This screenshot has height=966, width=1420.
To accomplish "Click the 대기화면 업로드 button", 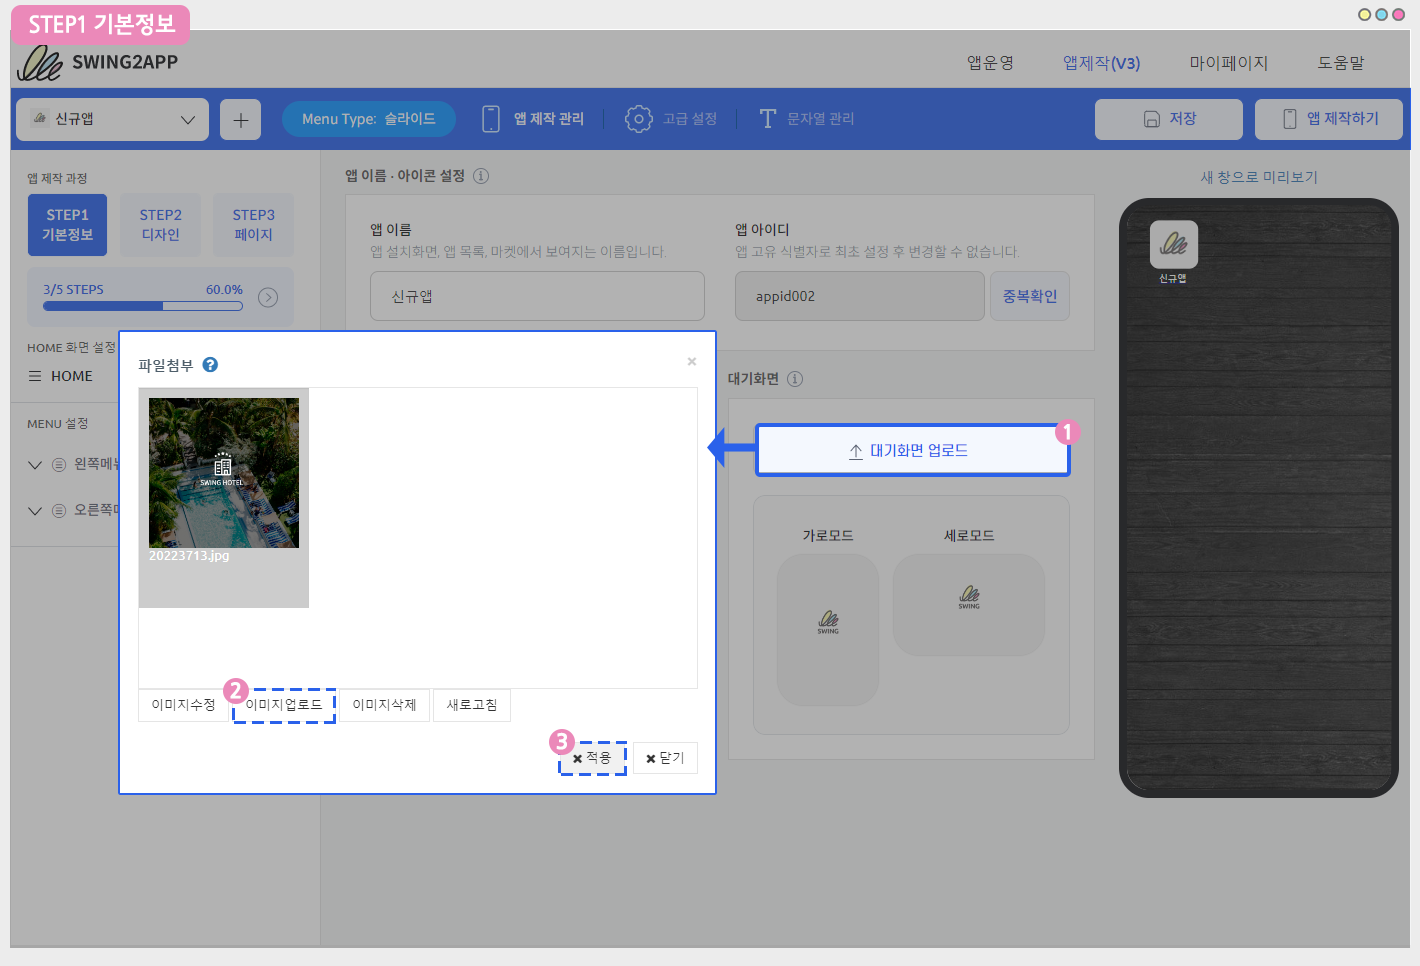I will (912, 451).
